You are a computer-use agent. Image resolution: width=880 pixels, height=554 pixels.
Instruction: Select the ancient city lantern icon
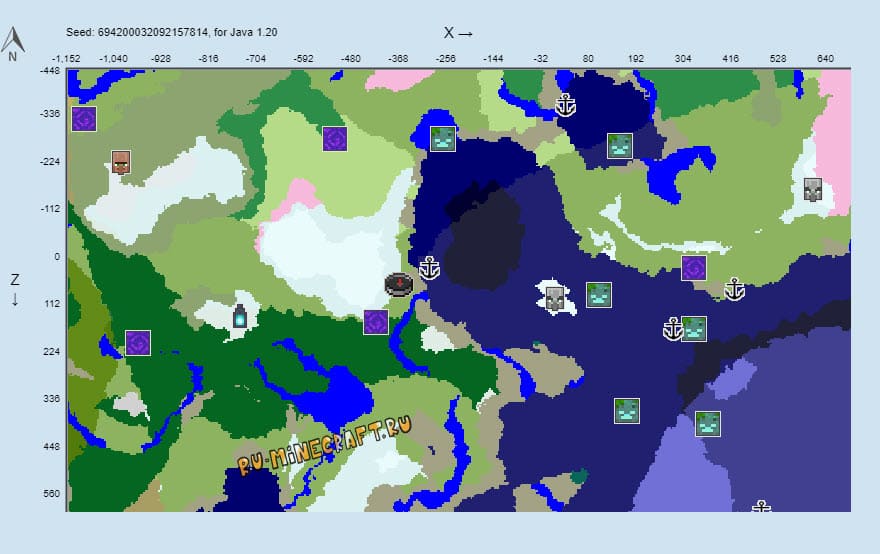coord(240,316)
